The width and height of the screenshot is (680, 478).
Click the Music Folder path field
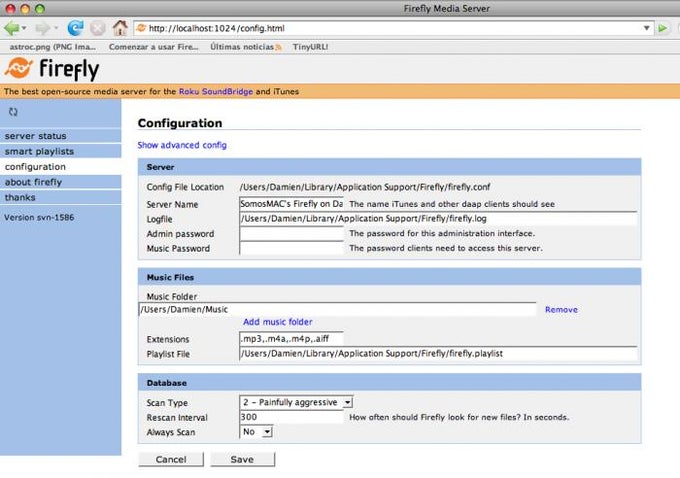point(337,309)
